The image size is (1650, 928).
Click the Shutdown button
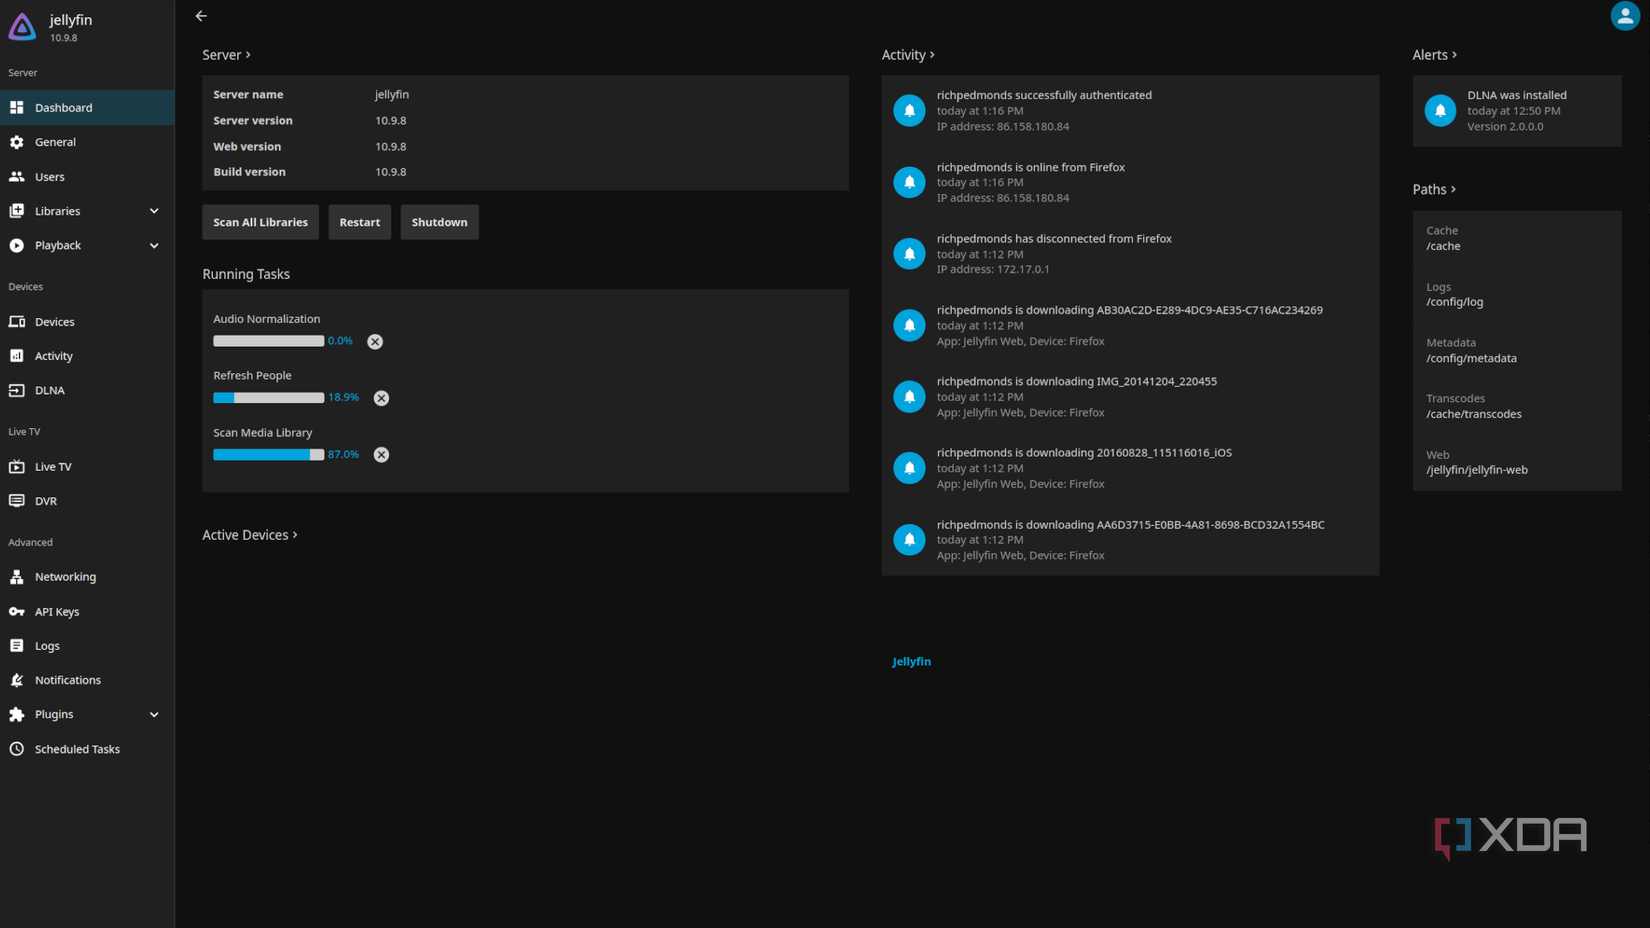[439, 222]
